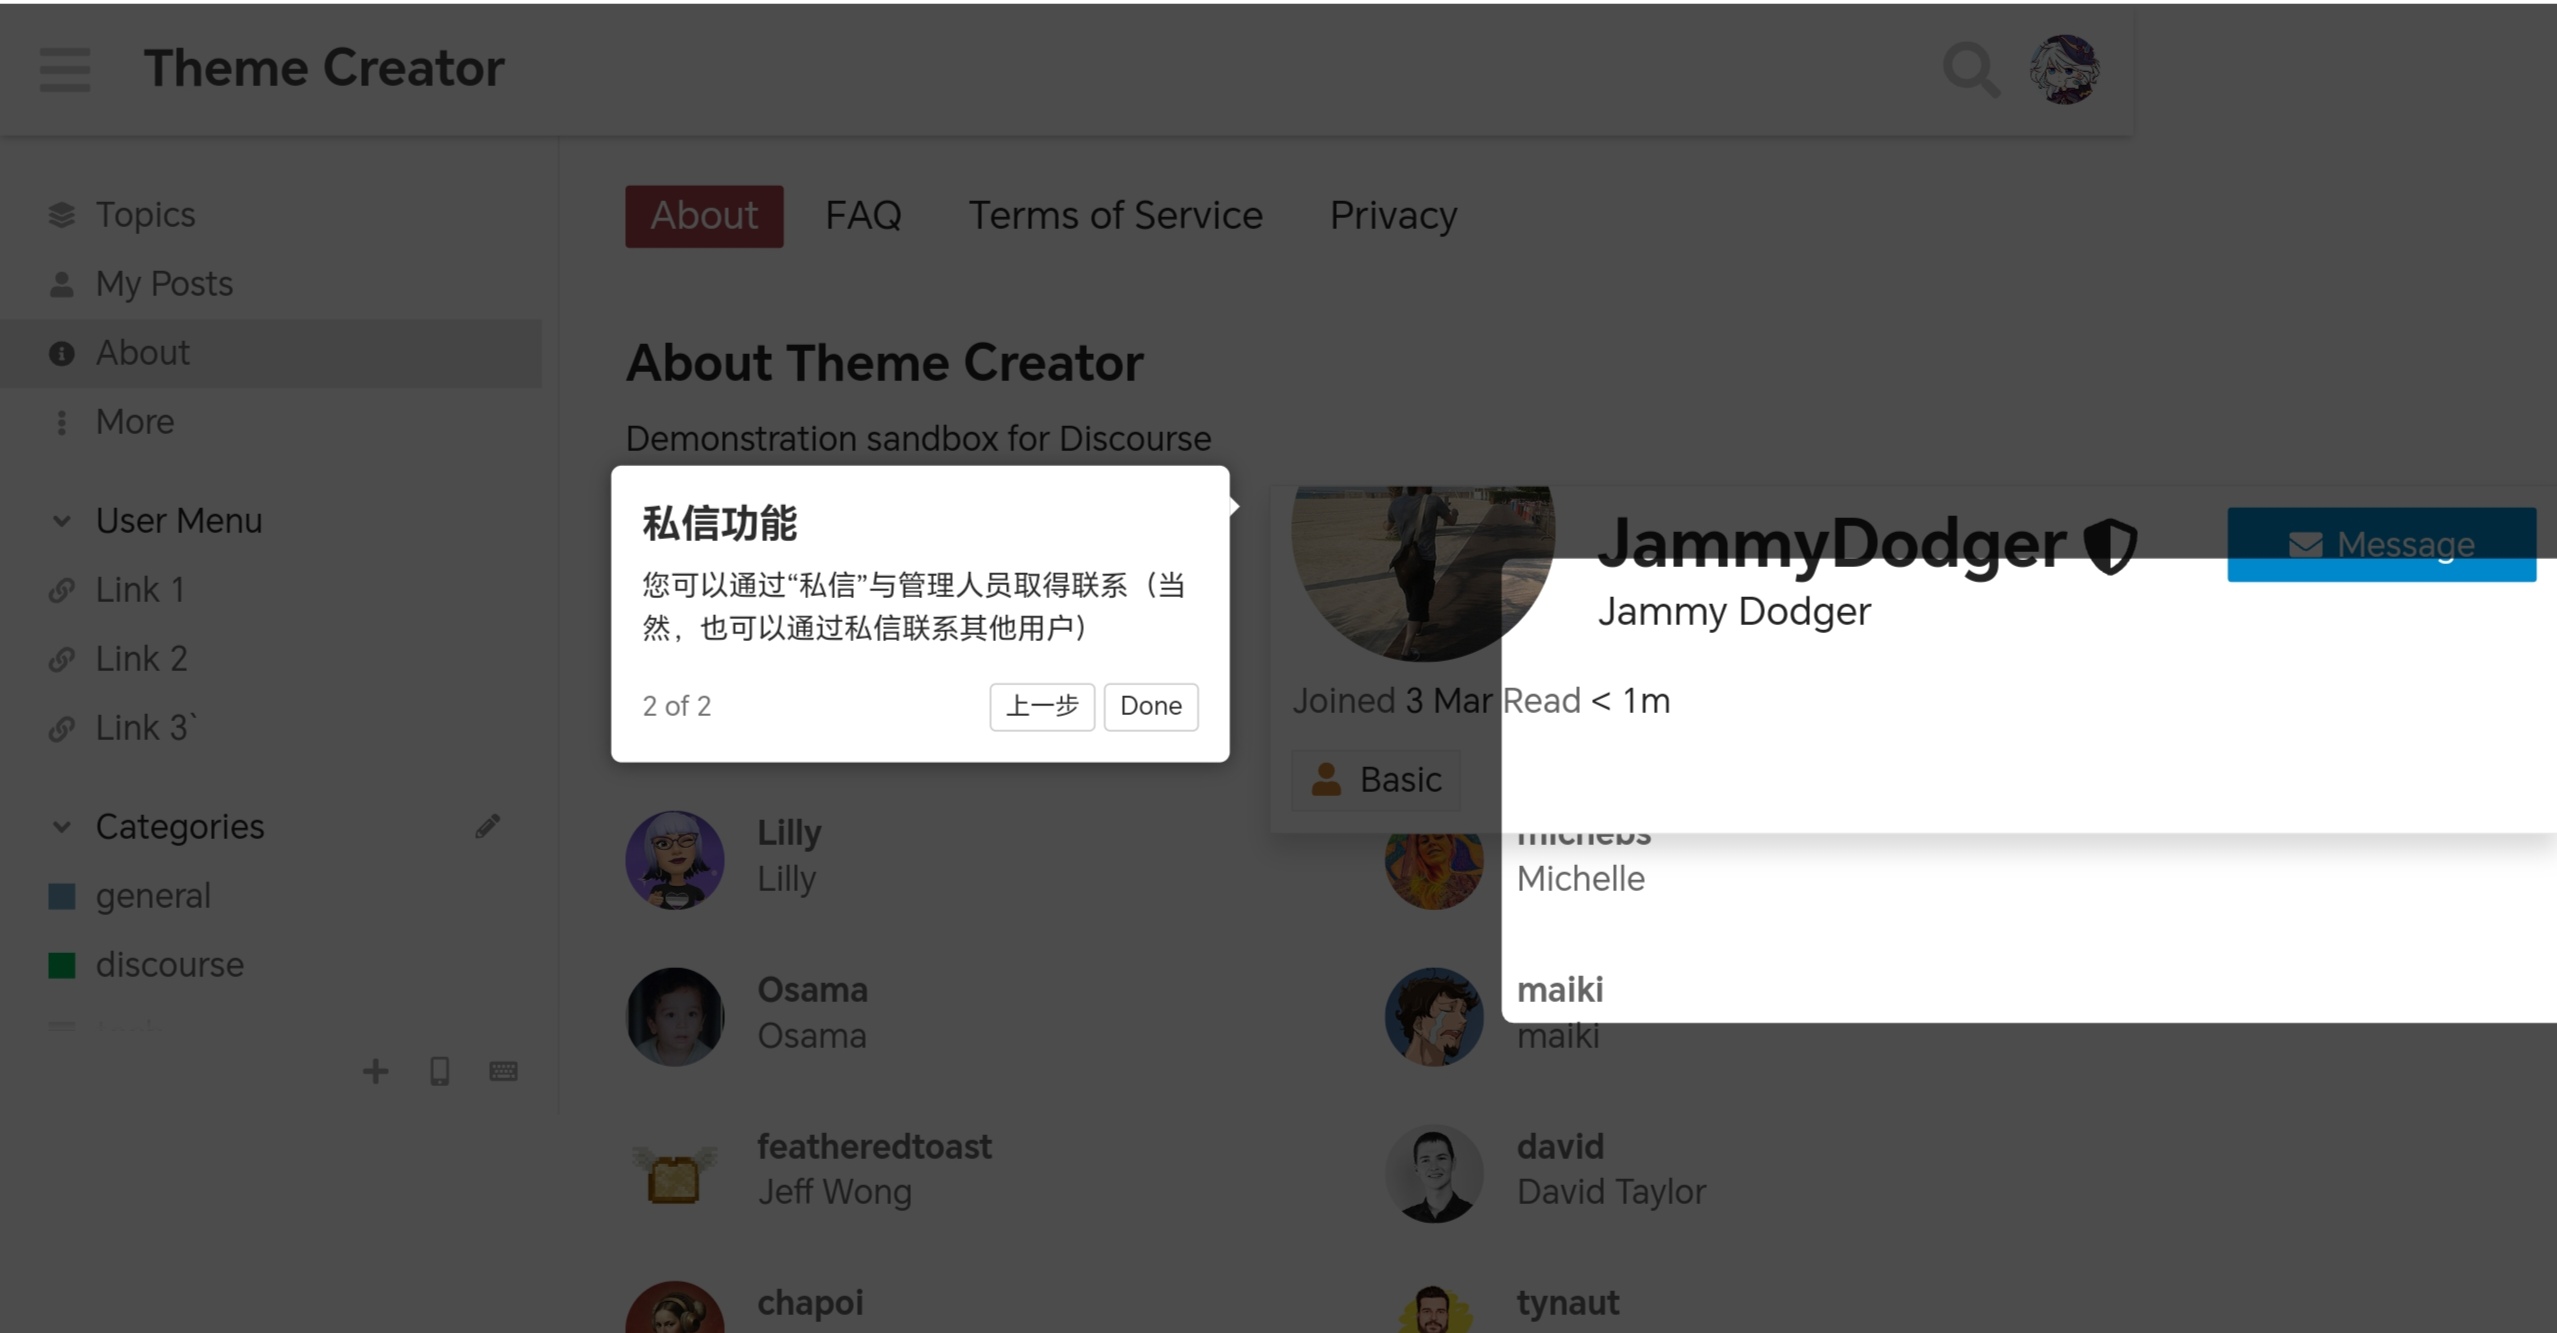2557x1333 pixels.
Task: Collapse the Categories section
Action: click(x=62, y=827)
